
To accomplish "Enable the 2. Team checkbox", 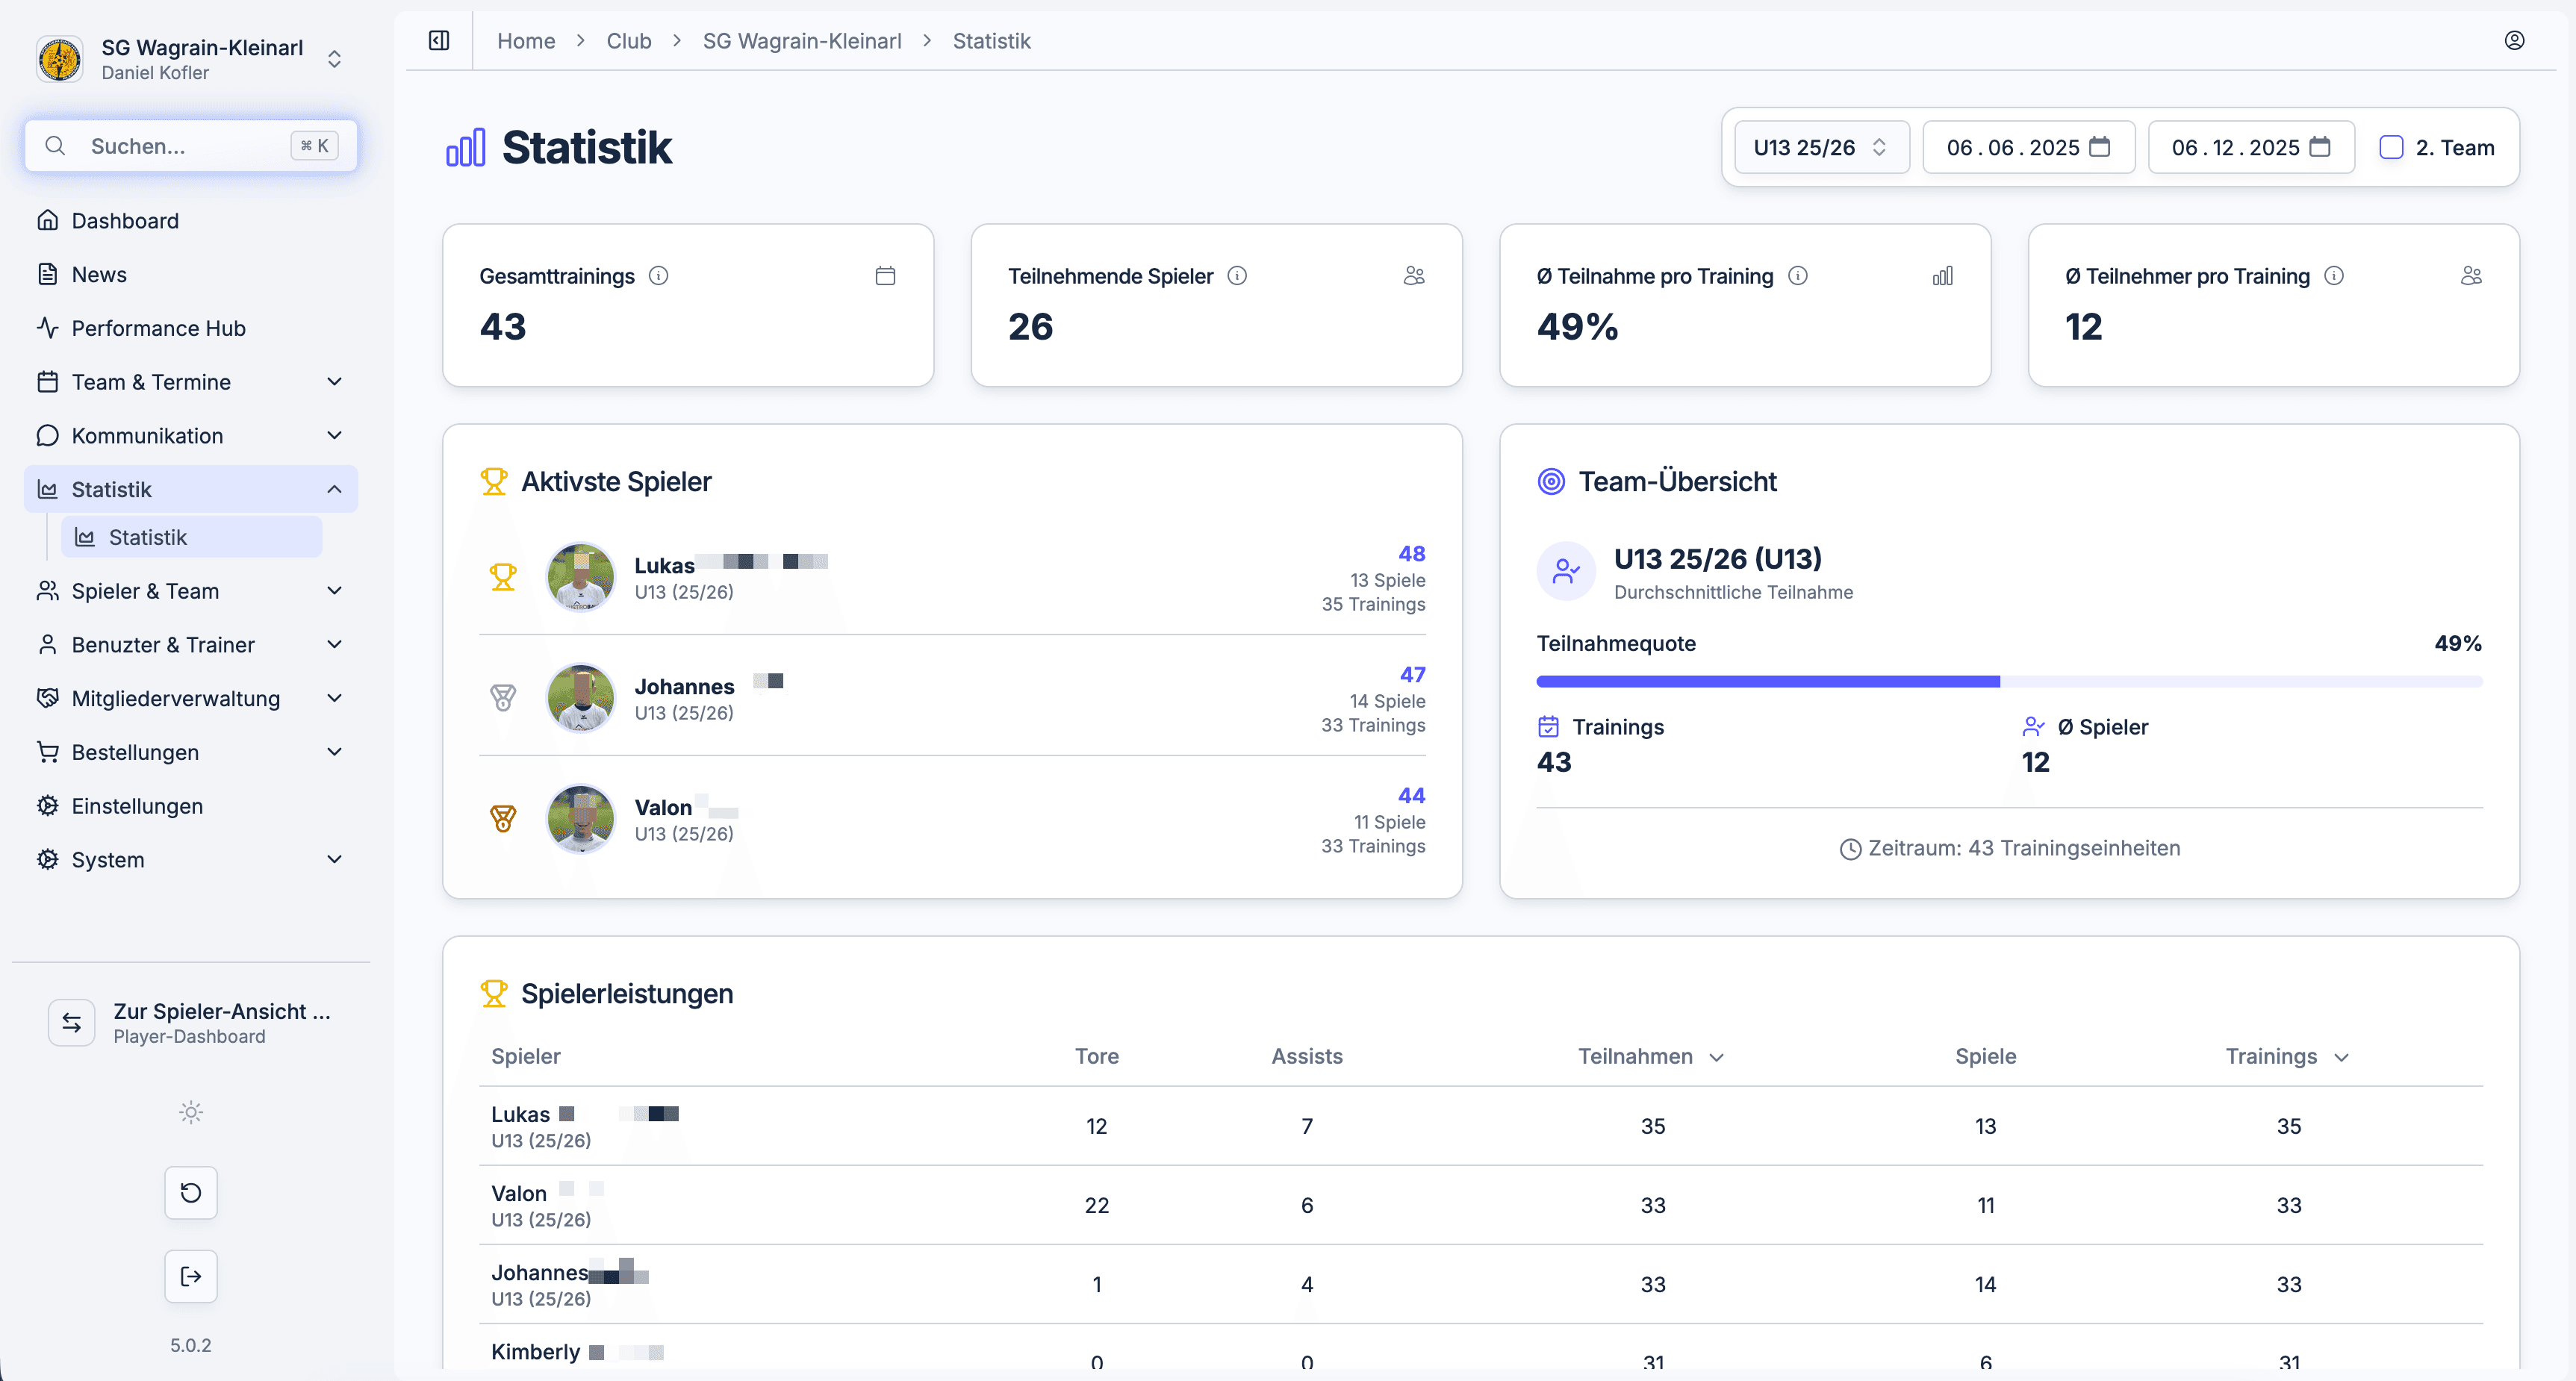I will 2391,148.
